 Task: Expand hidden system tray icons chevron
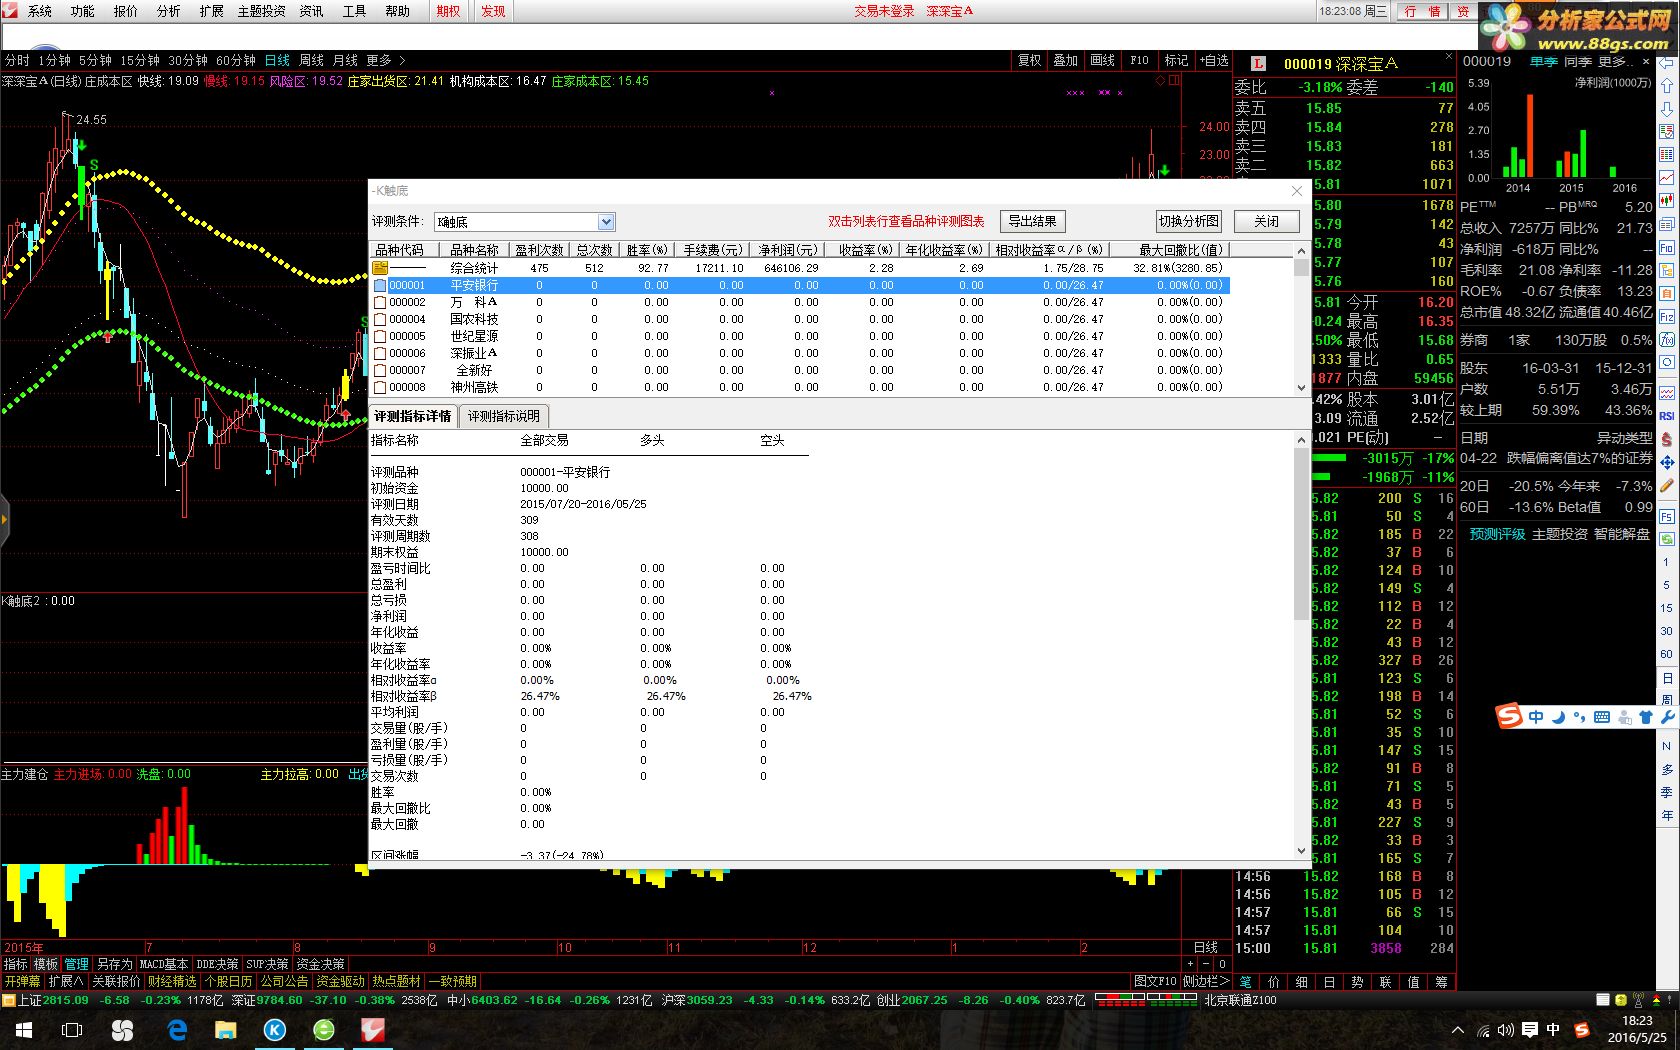click(x=1457, y=1030)
